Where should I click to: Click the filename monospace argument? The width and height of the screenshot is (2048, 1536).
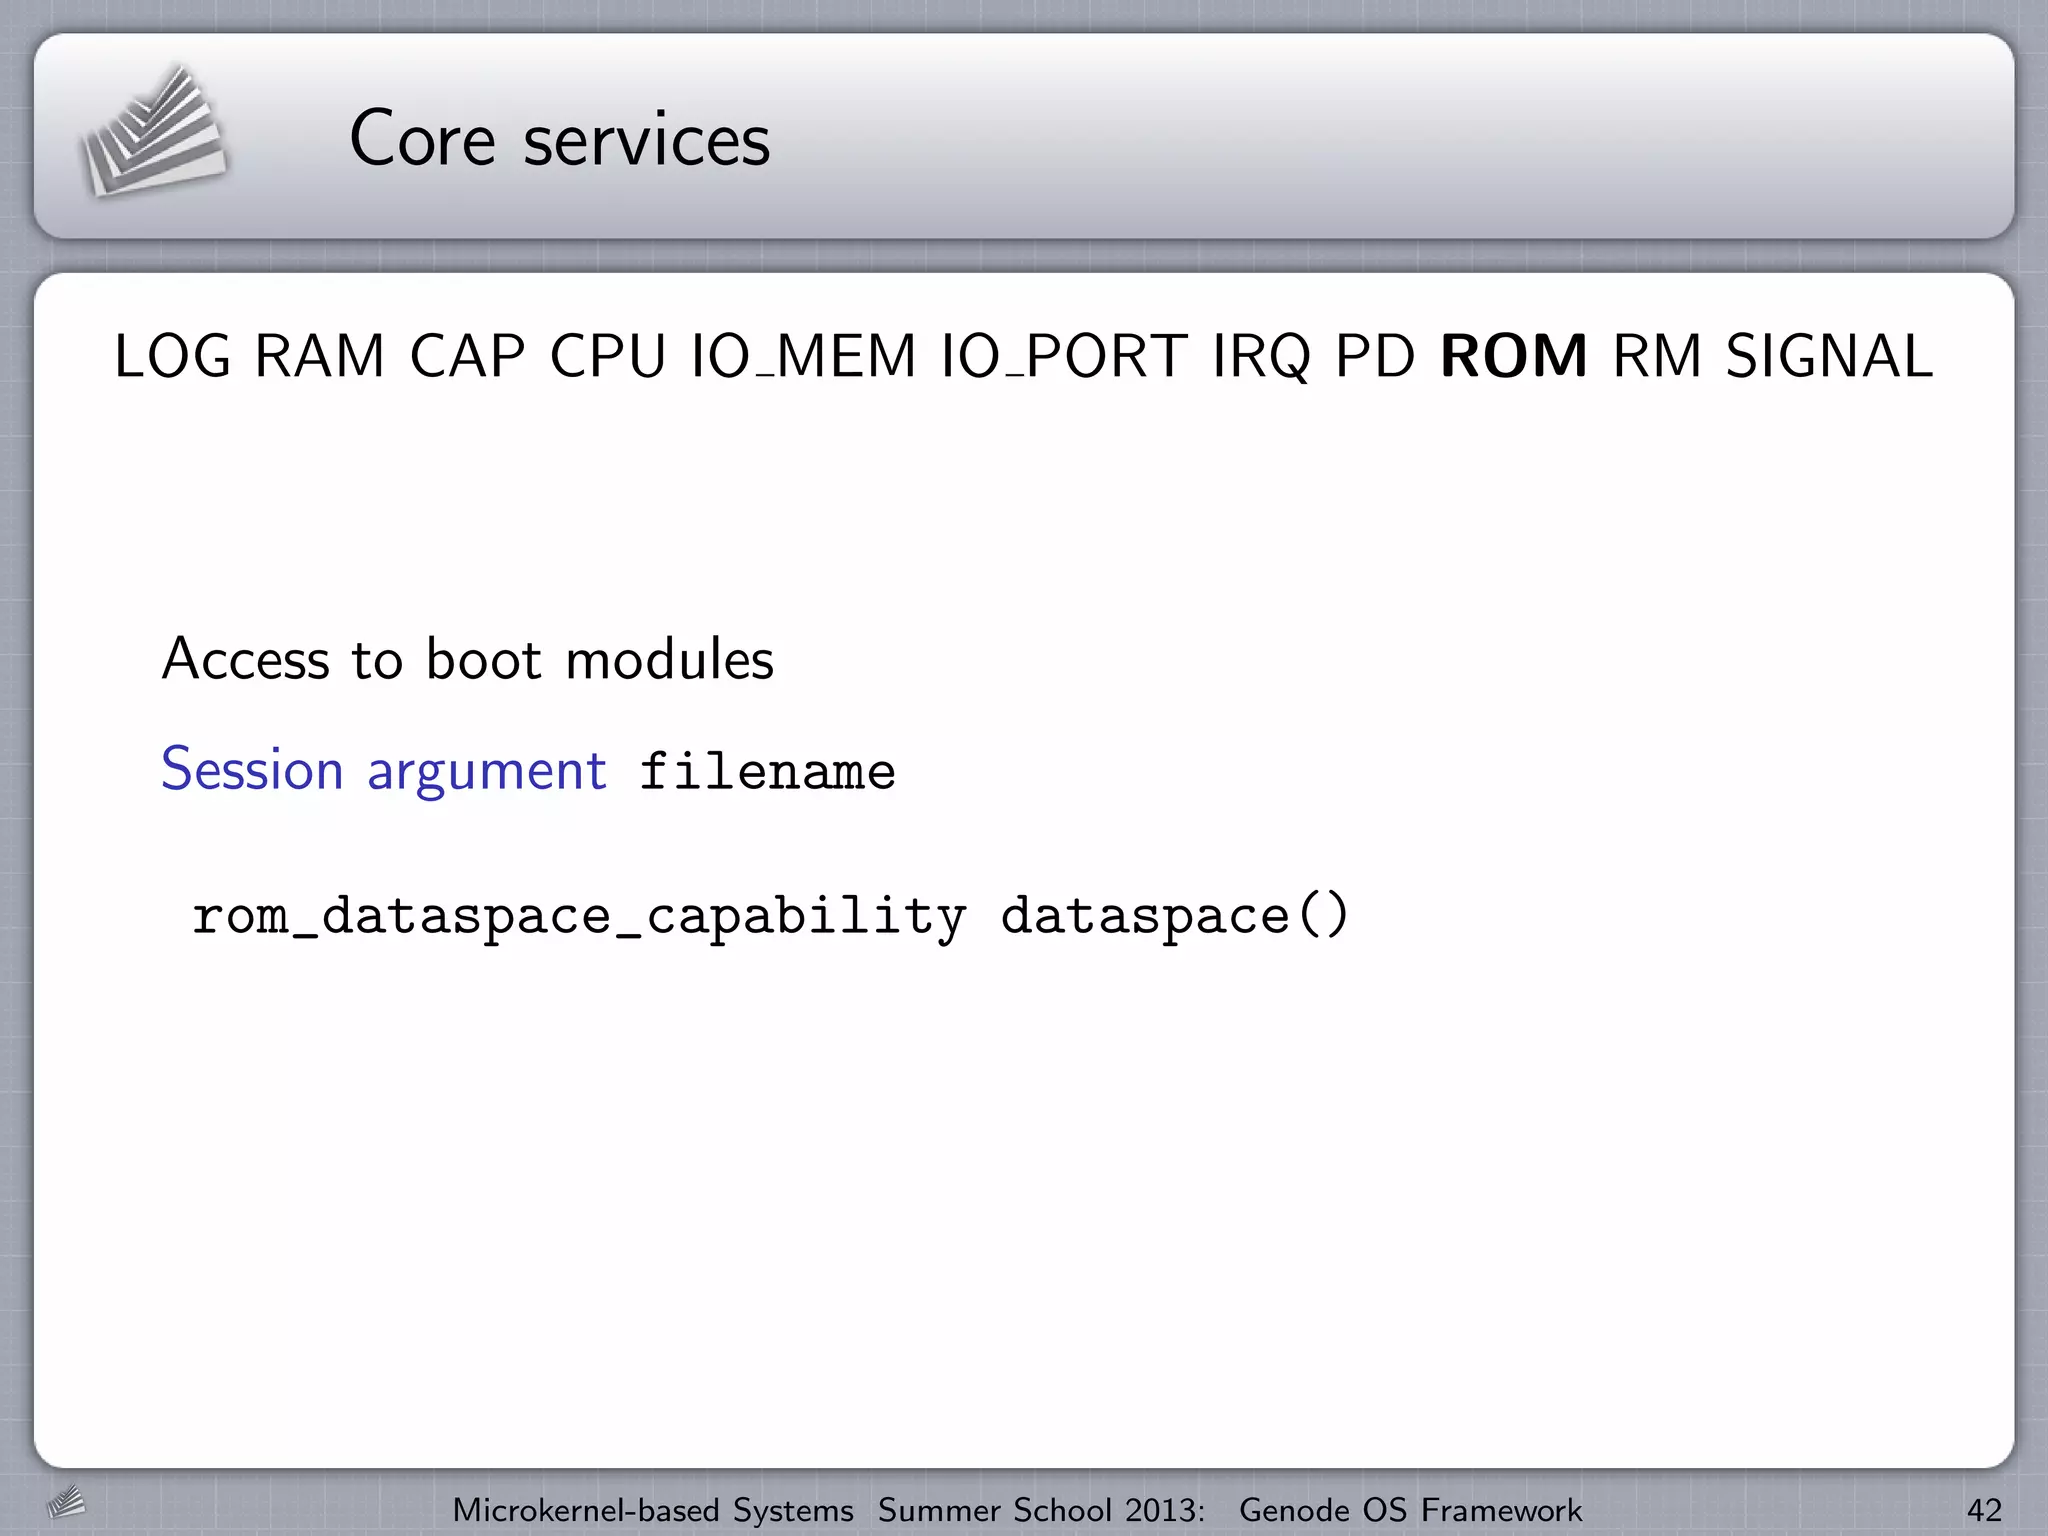click(767, 772)
